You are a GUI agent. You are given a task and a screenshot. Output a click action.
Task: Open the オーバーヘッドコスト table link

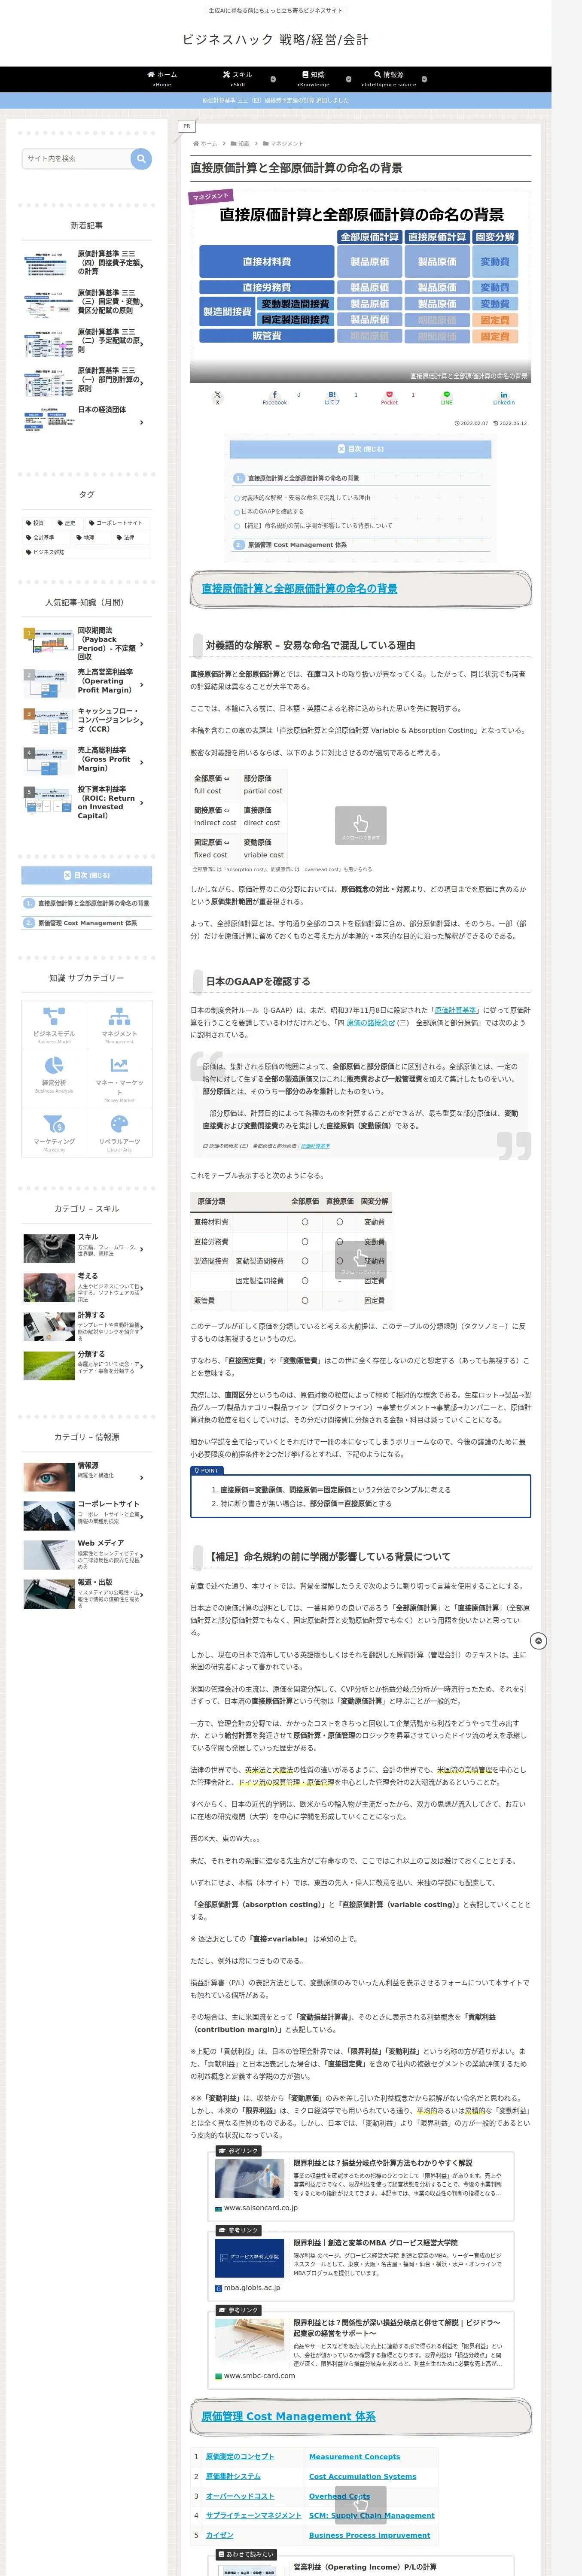coord(240,2496)
